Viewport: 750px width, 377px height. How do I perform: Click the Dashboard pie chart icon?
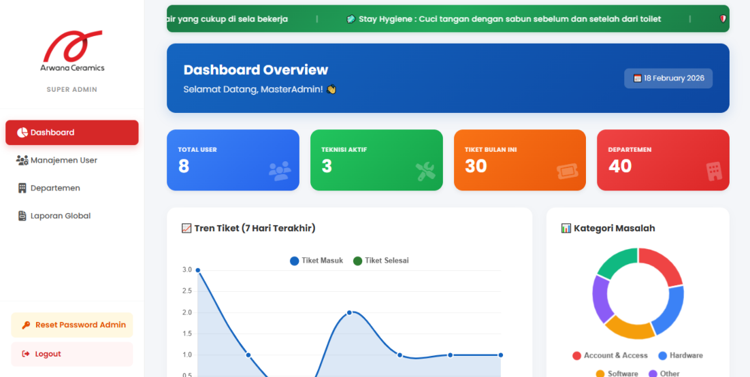click(22, 133)
